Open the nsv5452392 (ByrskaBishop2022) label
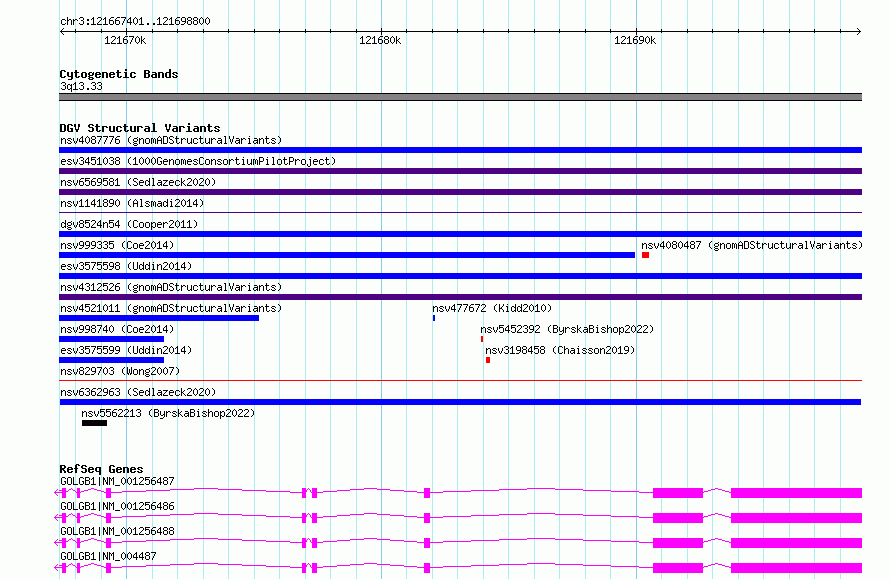890x579 pixels. point(567,329)
